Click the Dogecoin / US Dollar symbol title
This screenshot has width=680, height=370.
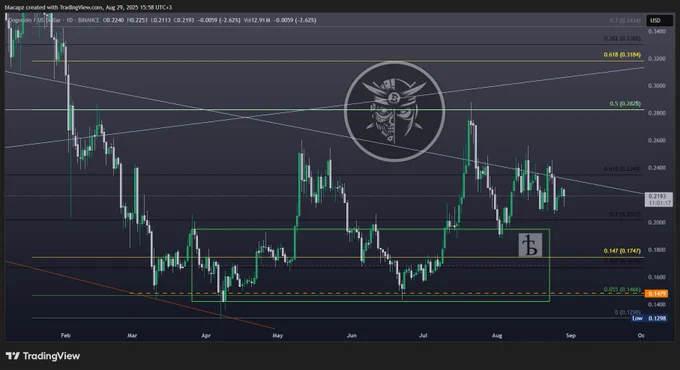pos(35,20)
